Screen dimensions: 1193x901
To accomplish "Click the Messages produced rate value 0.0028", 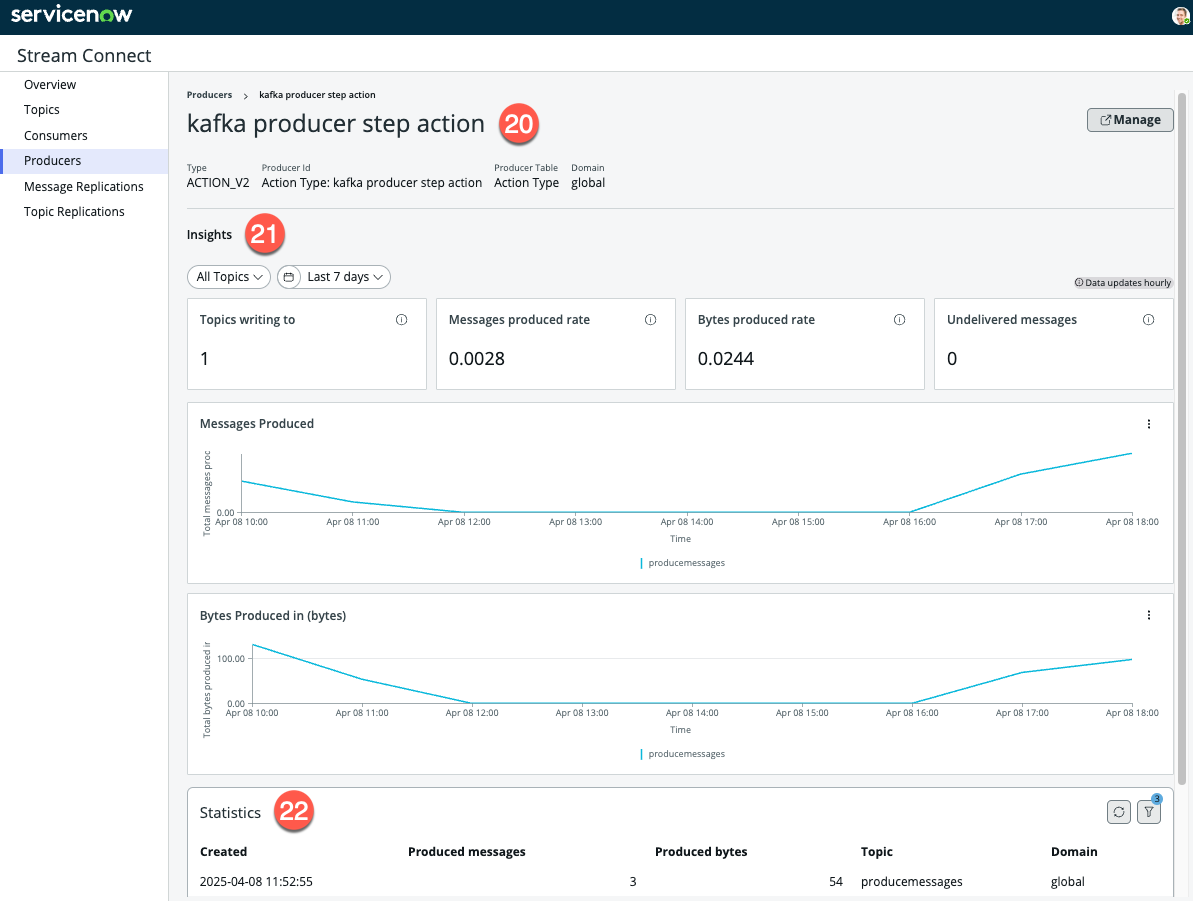I will coord(476,358).
